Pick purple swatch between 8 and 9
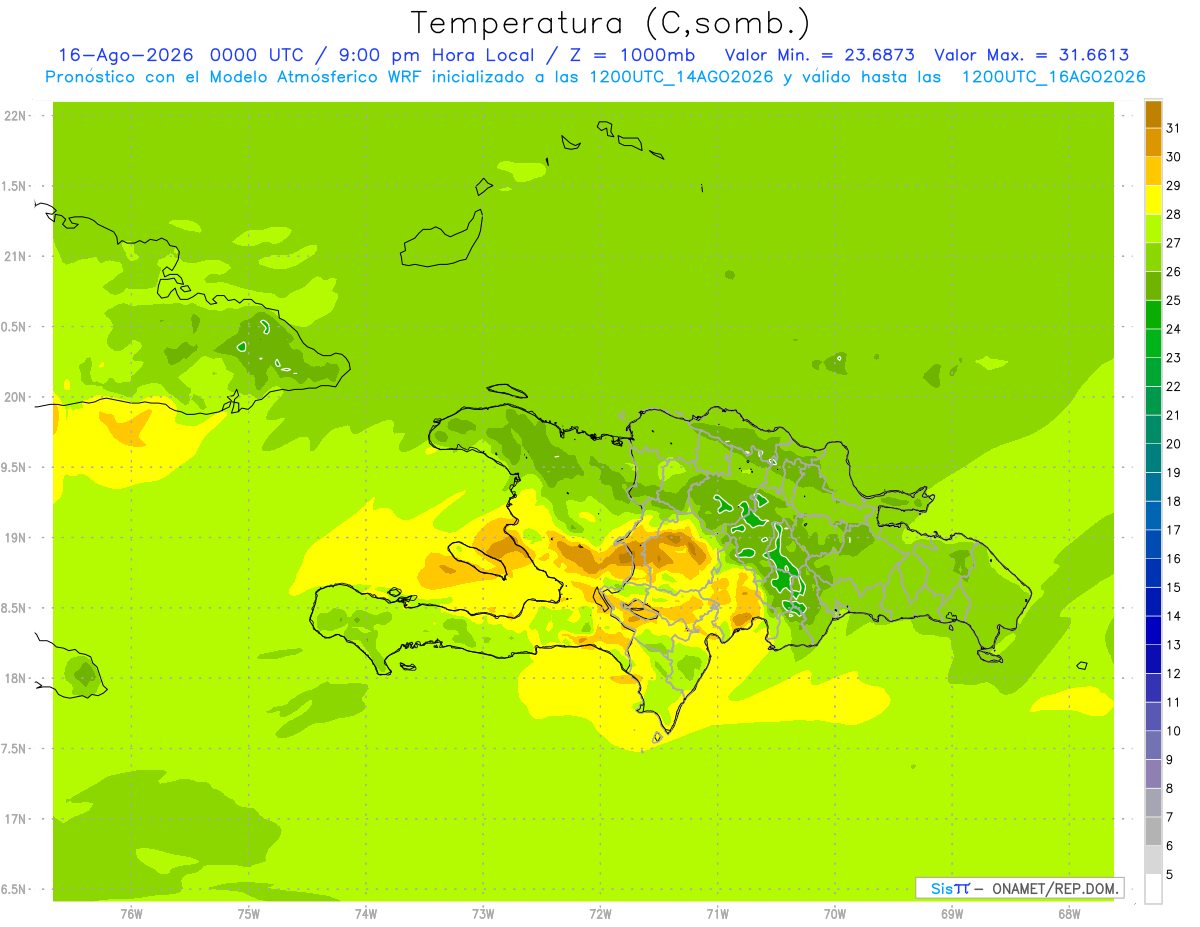 (x=1153, y=774)
